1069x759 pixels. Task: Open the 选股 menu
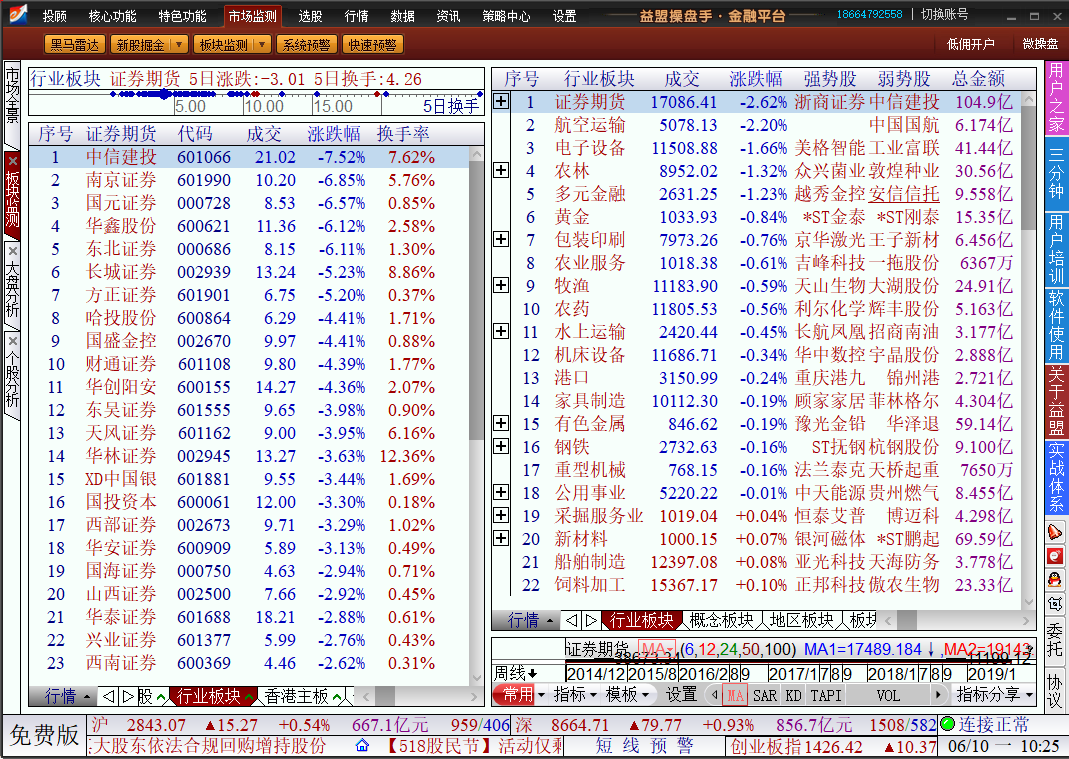[310, 16]
